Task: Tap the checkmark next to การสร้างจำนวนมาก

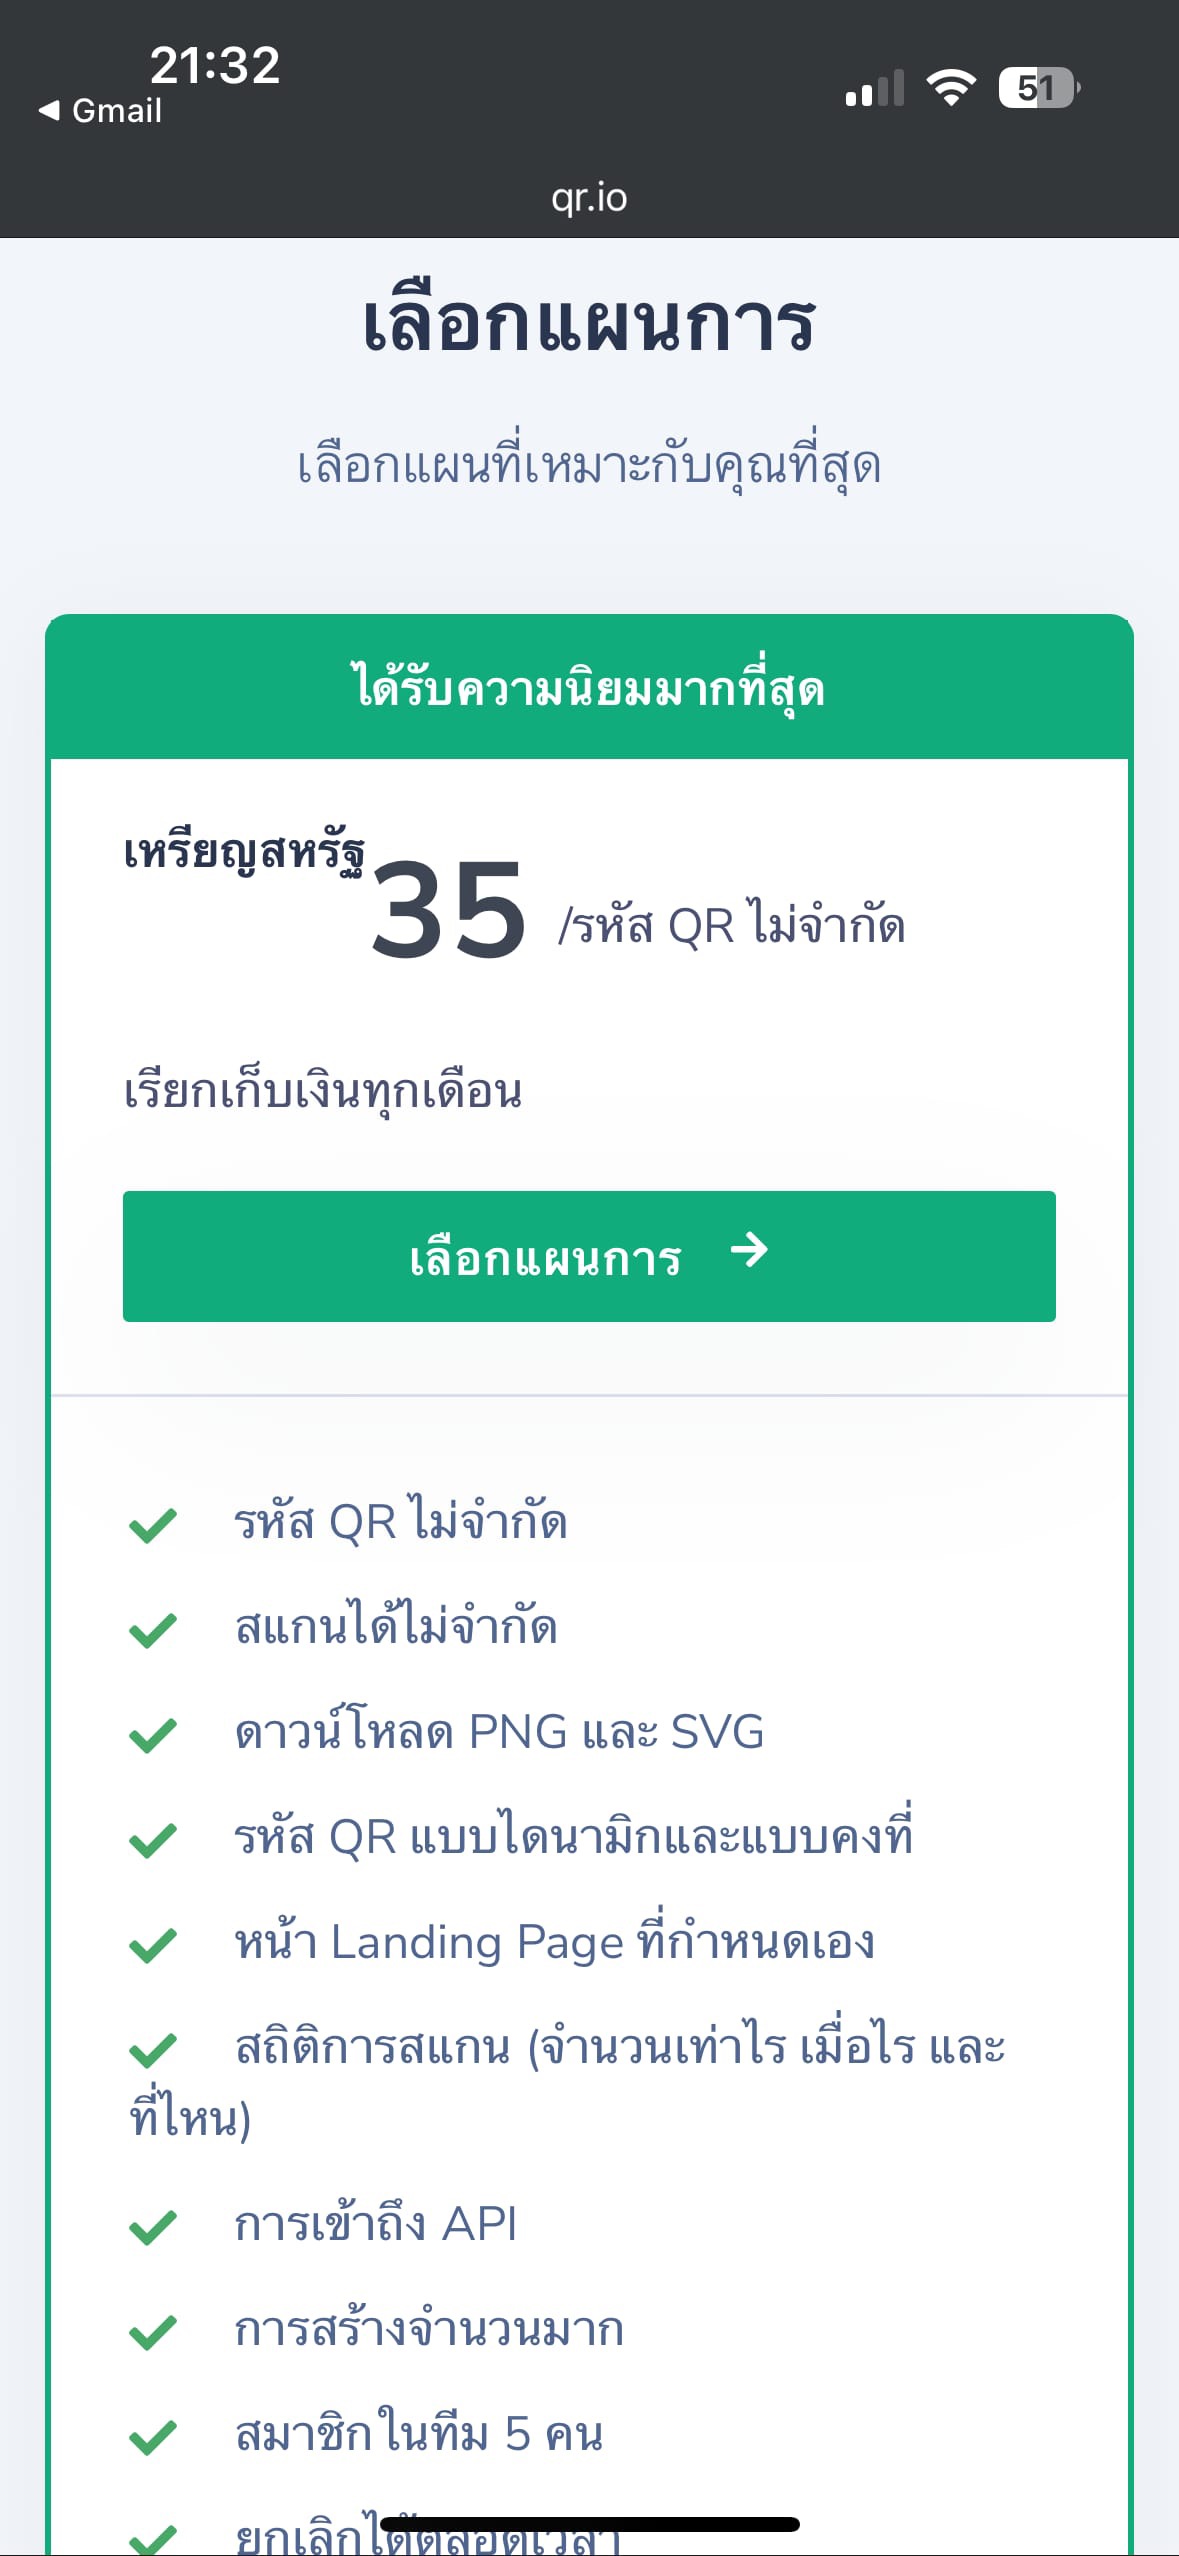Action: (153, 2332)
